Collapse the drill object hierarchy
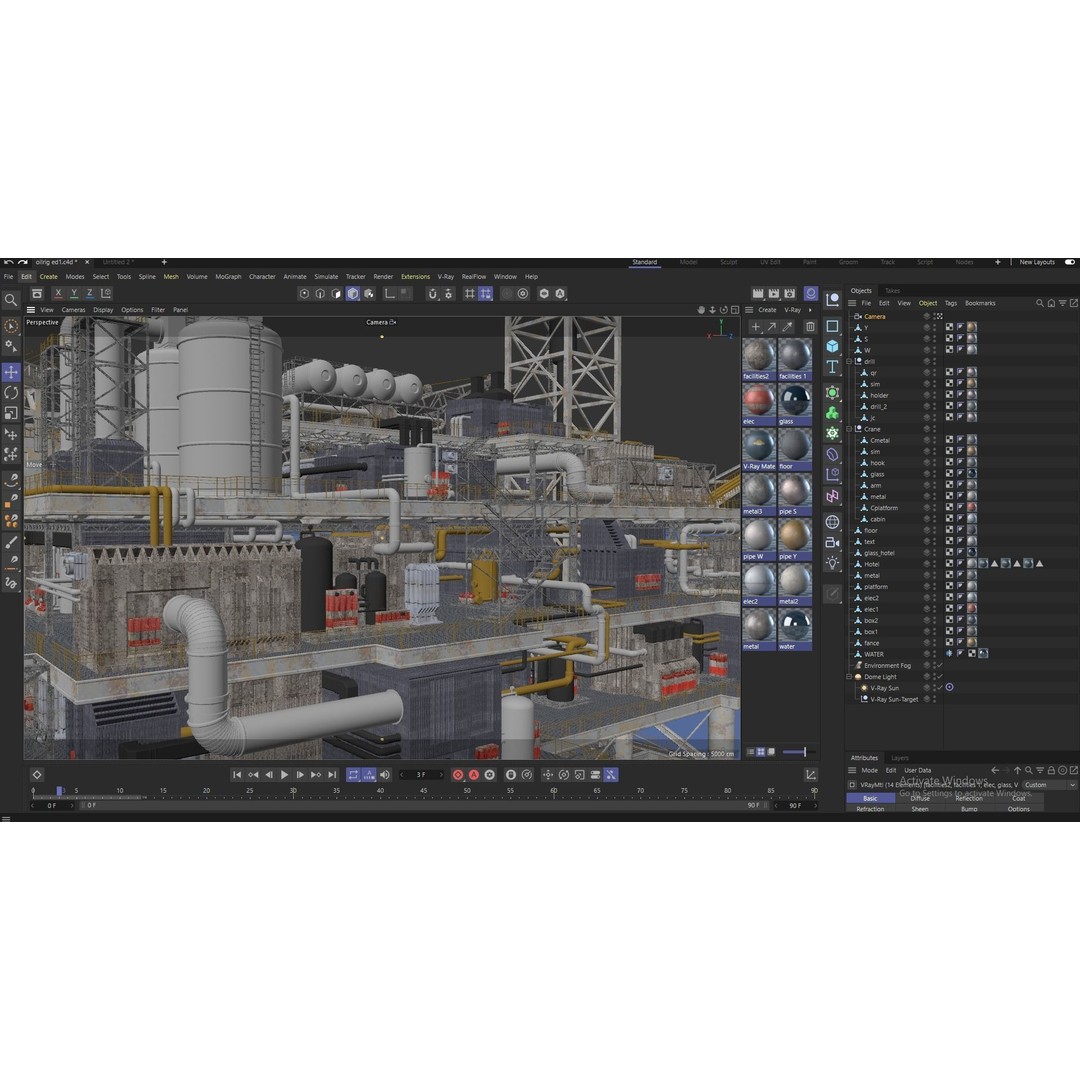The width and height of the screenshot is (1080, 1080). tap(849, 362)
